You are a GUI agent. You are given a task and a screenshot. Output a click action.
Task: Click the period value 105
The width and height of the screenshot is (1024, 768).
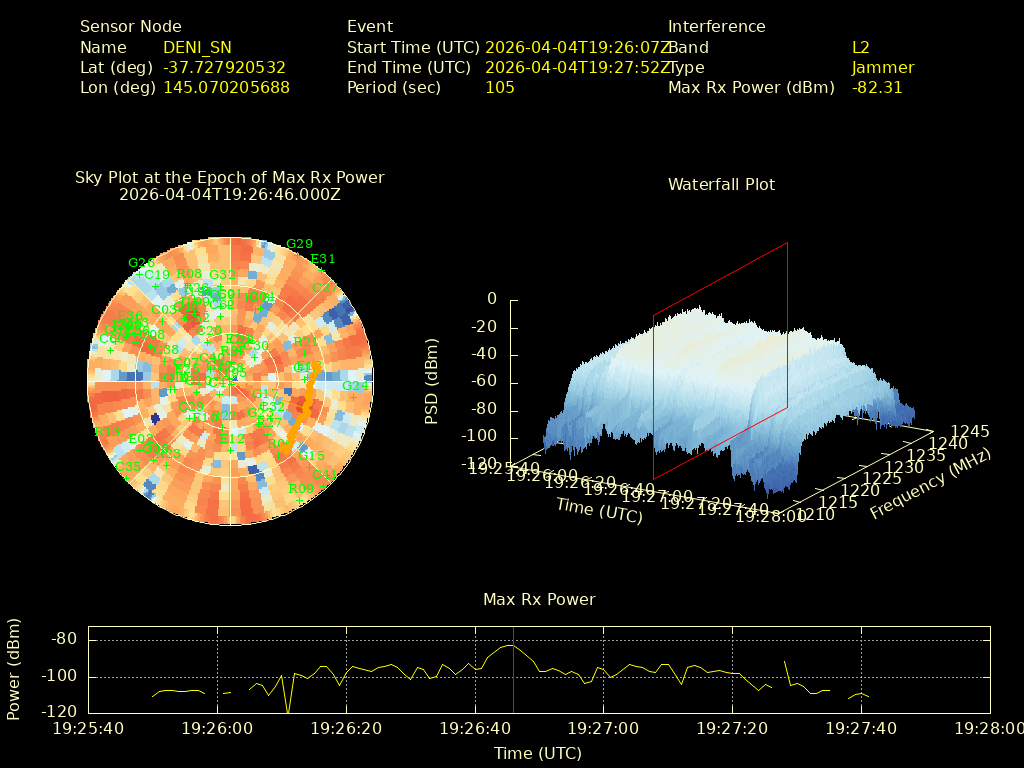[499, 87]
